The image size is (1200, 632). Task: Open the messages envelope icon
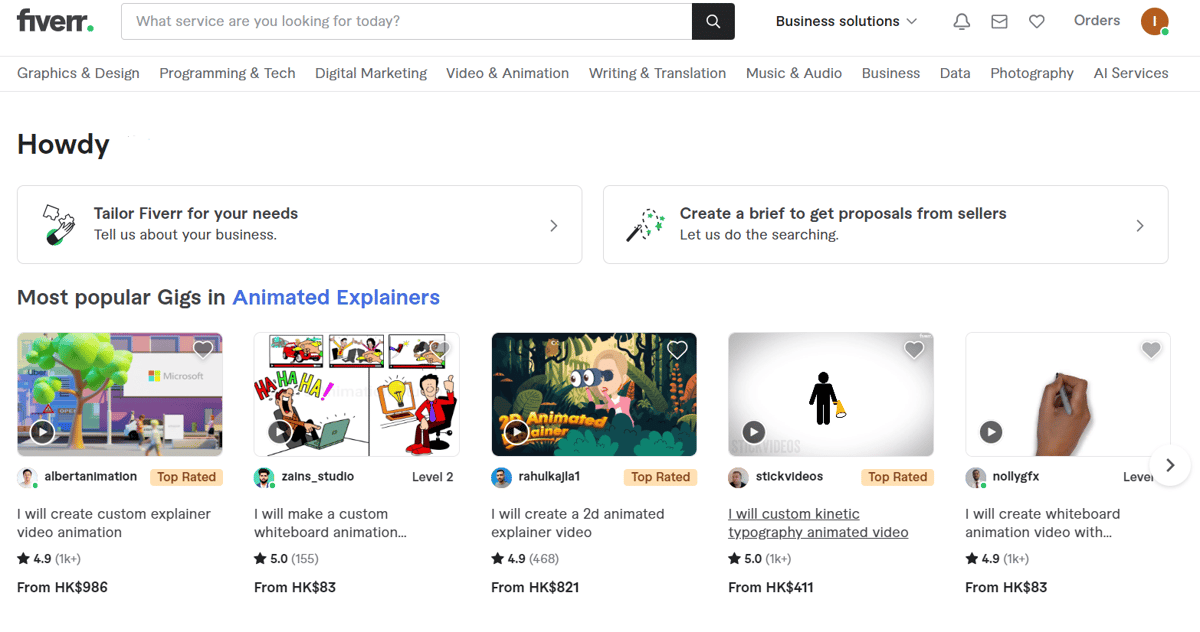point(999,21)
